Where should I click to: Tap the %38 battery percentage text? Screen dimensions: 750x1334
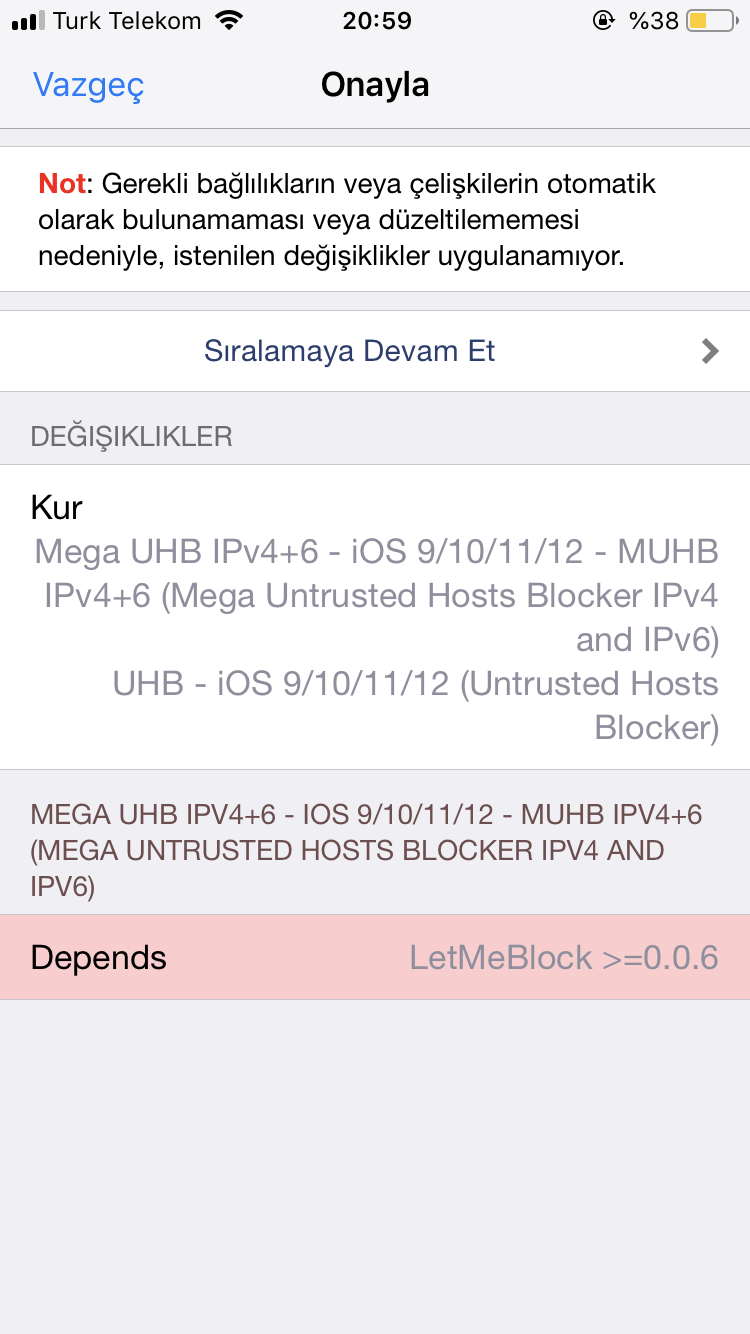pos(654,20)
